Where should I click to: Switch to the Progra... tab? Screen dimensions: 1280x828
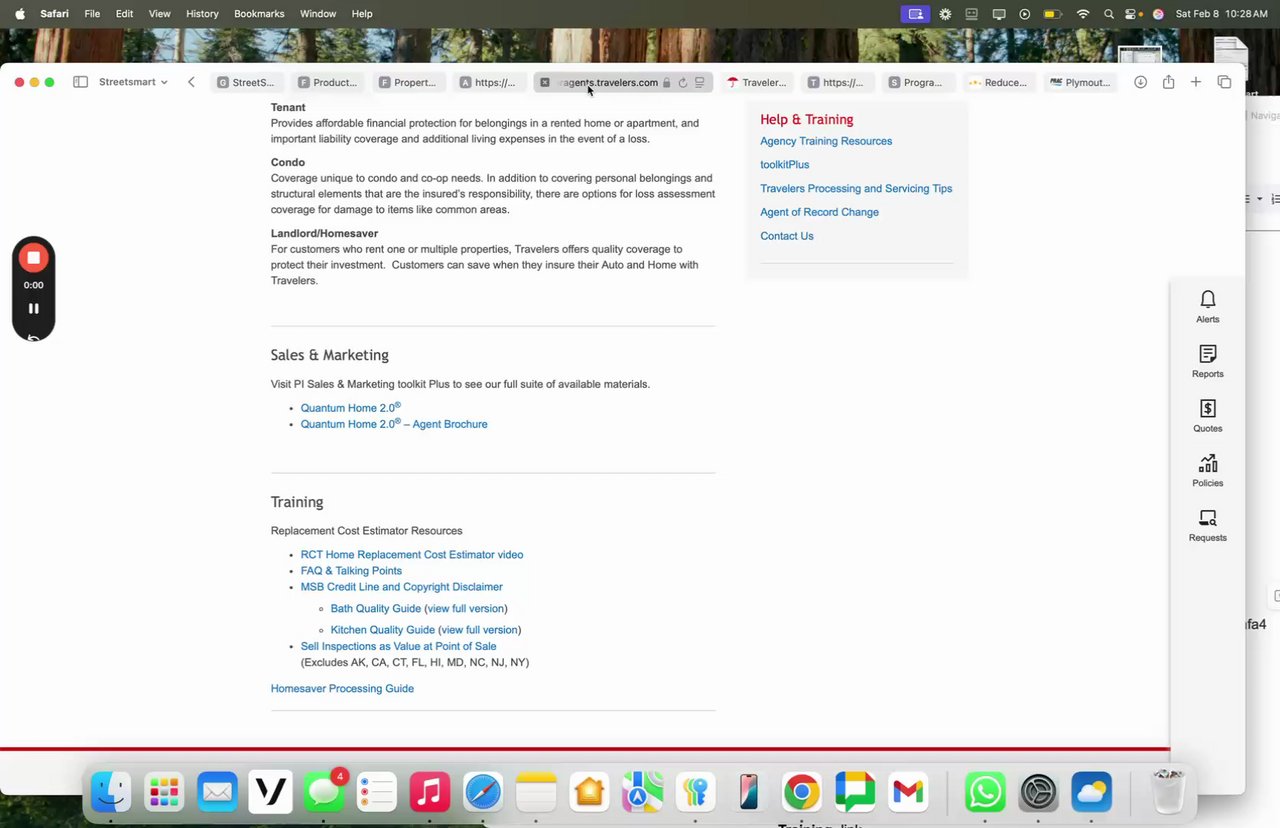tap(916, 83)
